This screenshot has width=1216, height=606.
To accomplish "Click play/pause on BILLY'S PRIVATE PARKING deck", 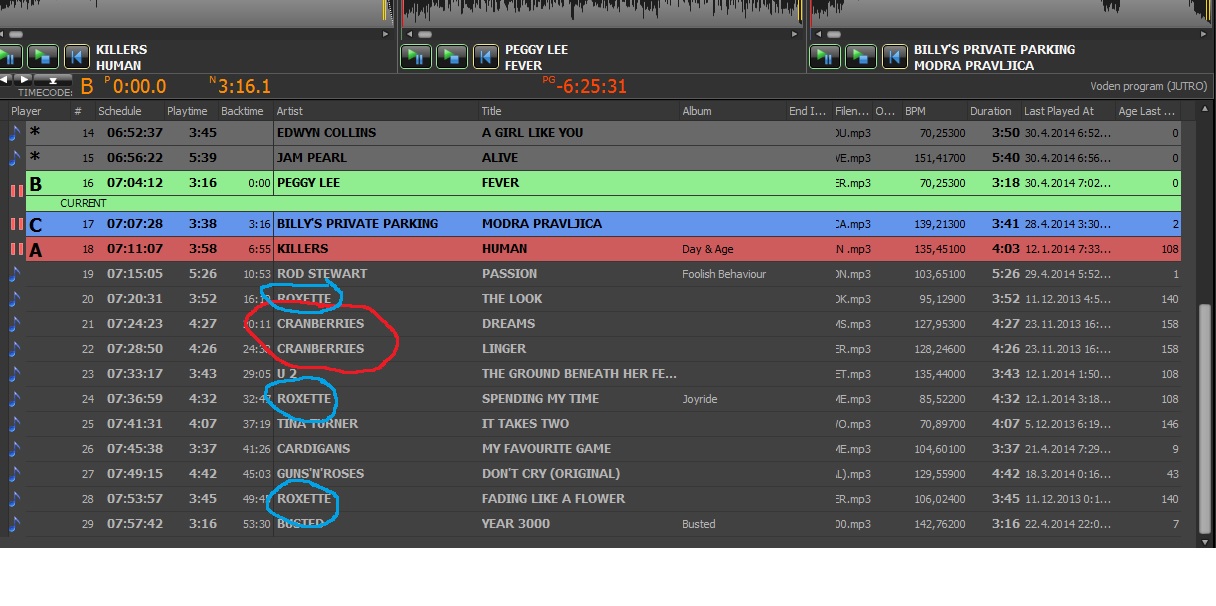I will pos(825,56).
